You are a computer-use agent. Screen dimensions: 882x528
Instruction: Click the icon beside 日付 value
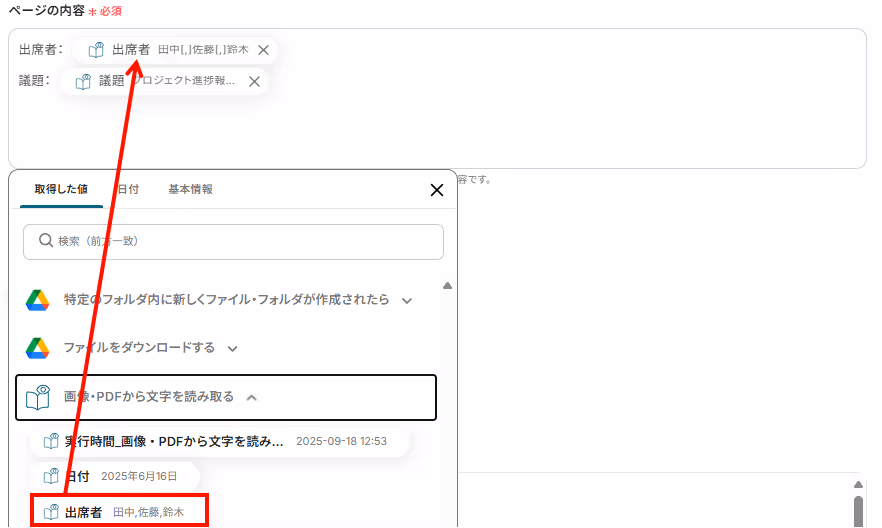click(x=51, y=476)
